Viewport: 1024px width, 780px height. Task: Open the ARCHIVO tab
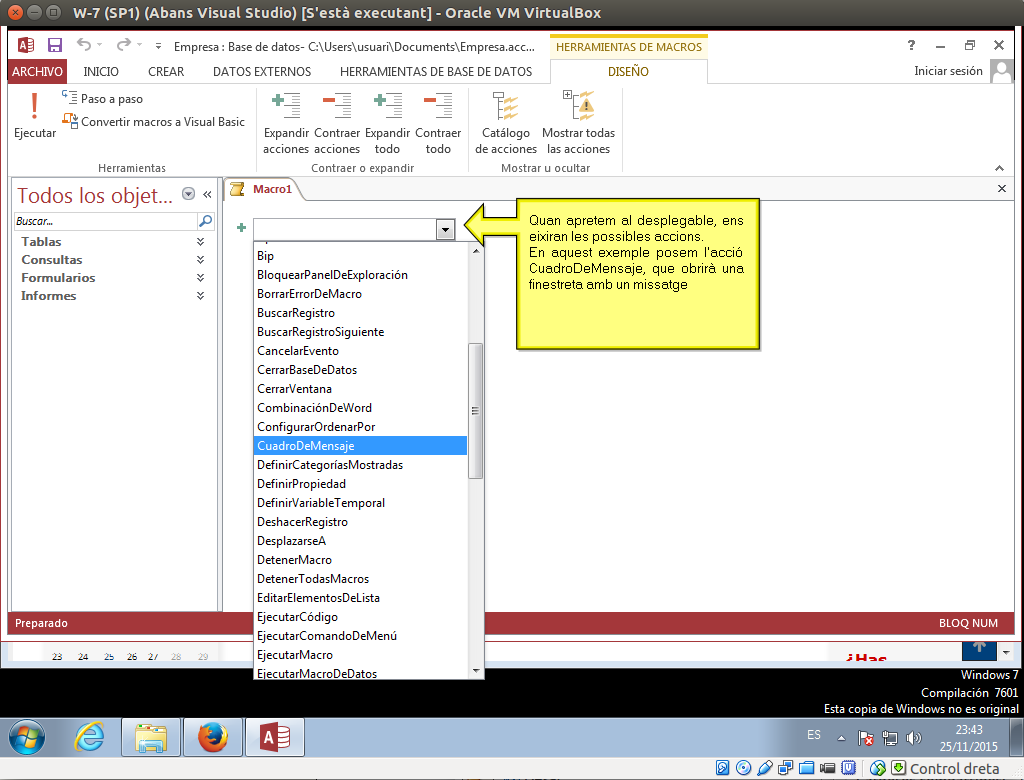(x=37, y=71)
